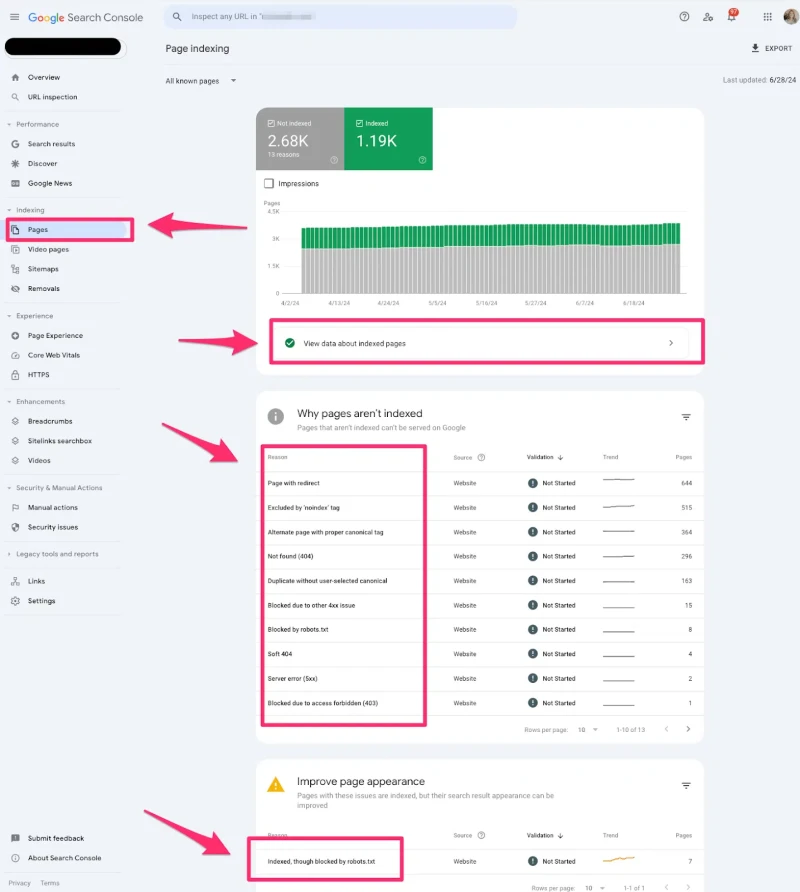
Task: Open the Page with redirect row
Action: click(480, 483)
